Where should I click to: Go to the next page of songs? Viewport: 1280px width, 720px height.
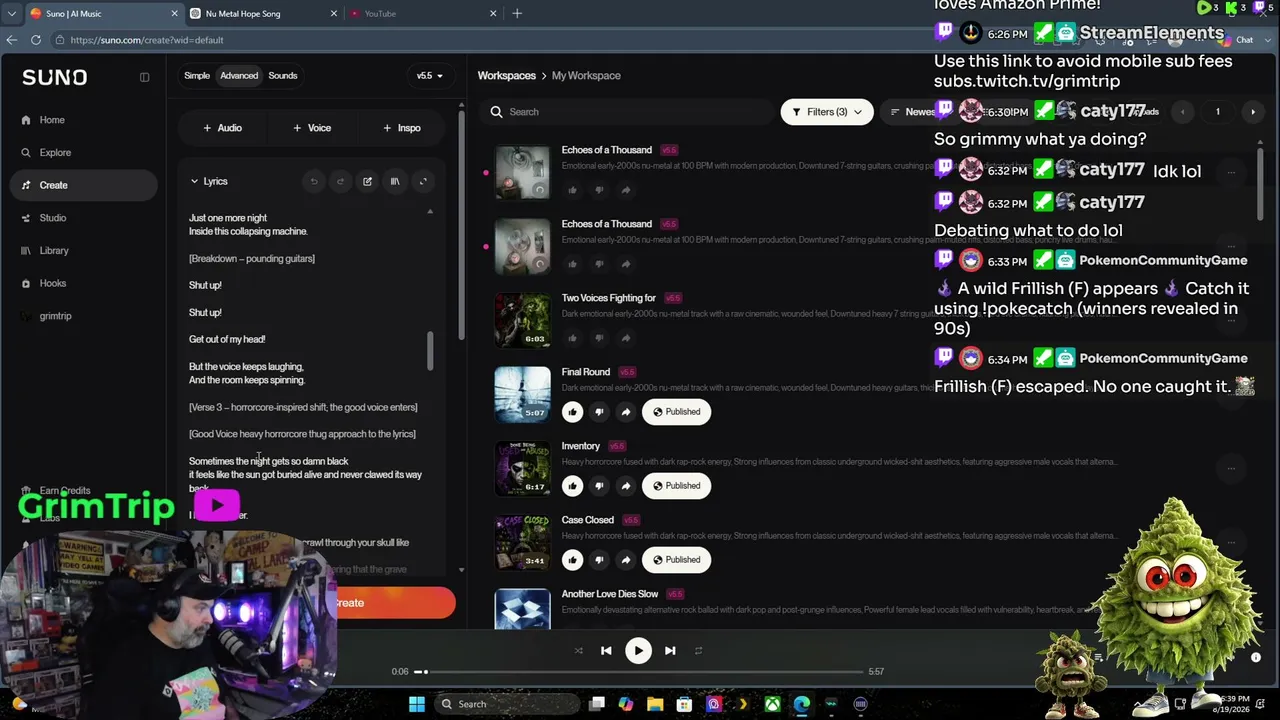[1253, 112]
